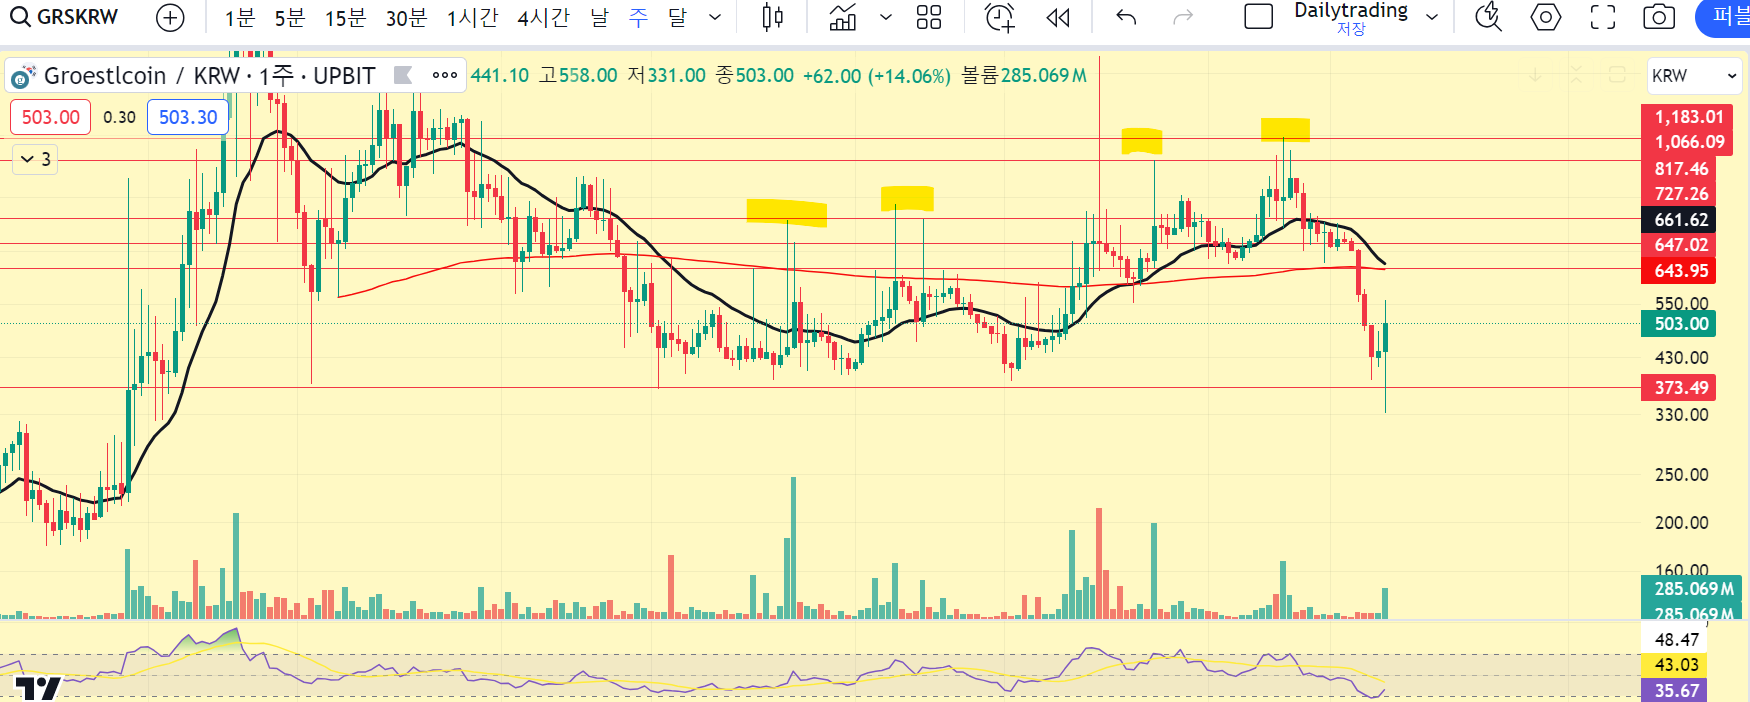Undo the last chart action
The width and height of the screenshot is (1750, 702).
click(x=1126, y=17)
